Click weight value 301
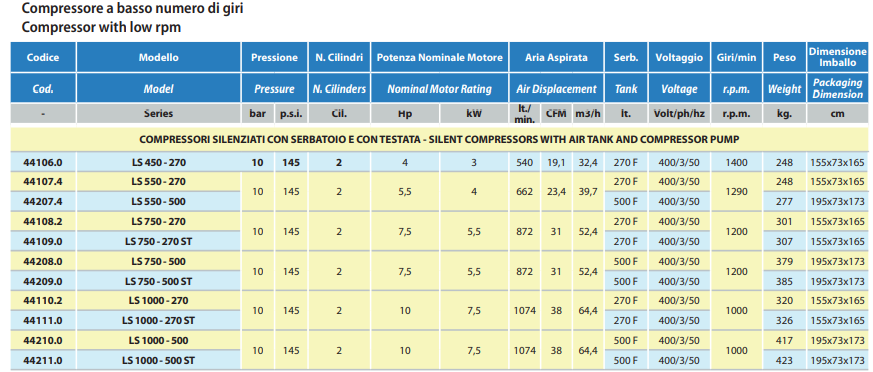873x372 pixels. point(784,222)
